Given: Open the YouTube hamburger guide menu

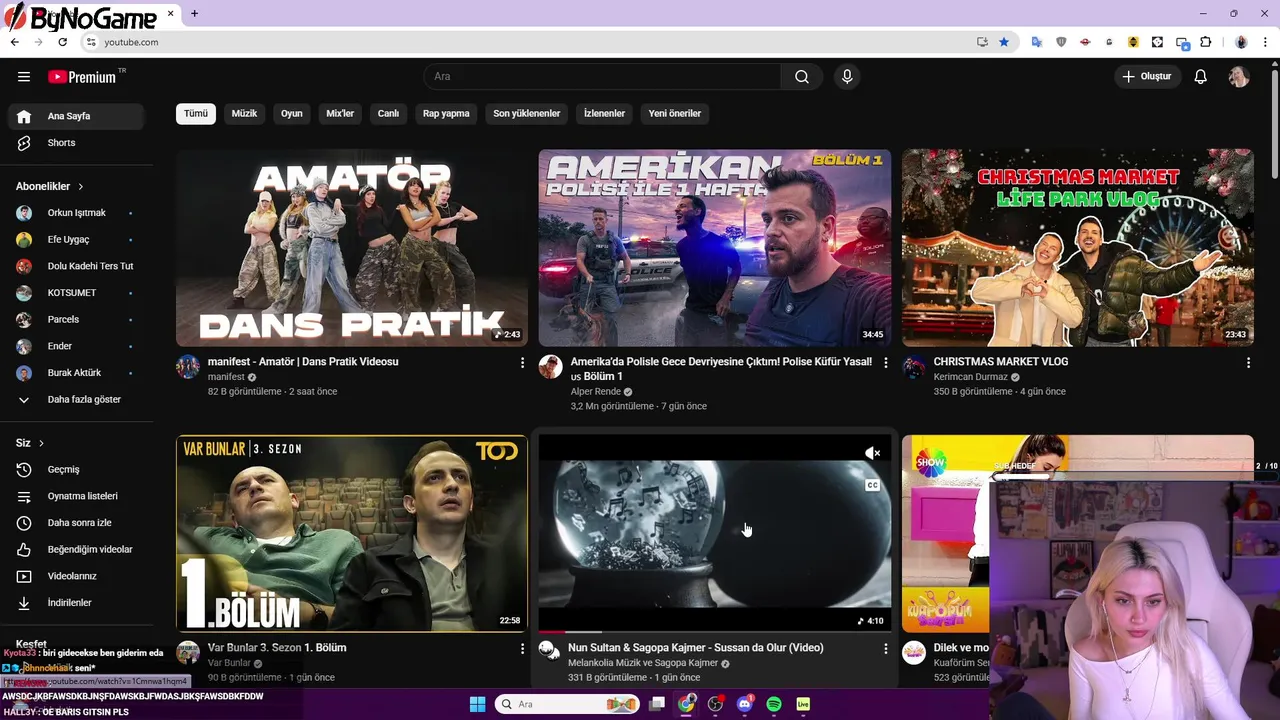Looking at the screenshot, I should (24, 77).
